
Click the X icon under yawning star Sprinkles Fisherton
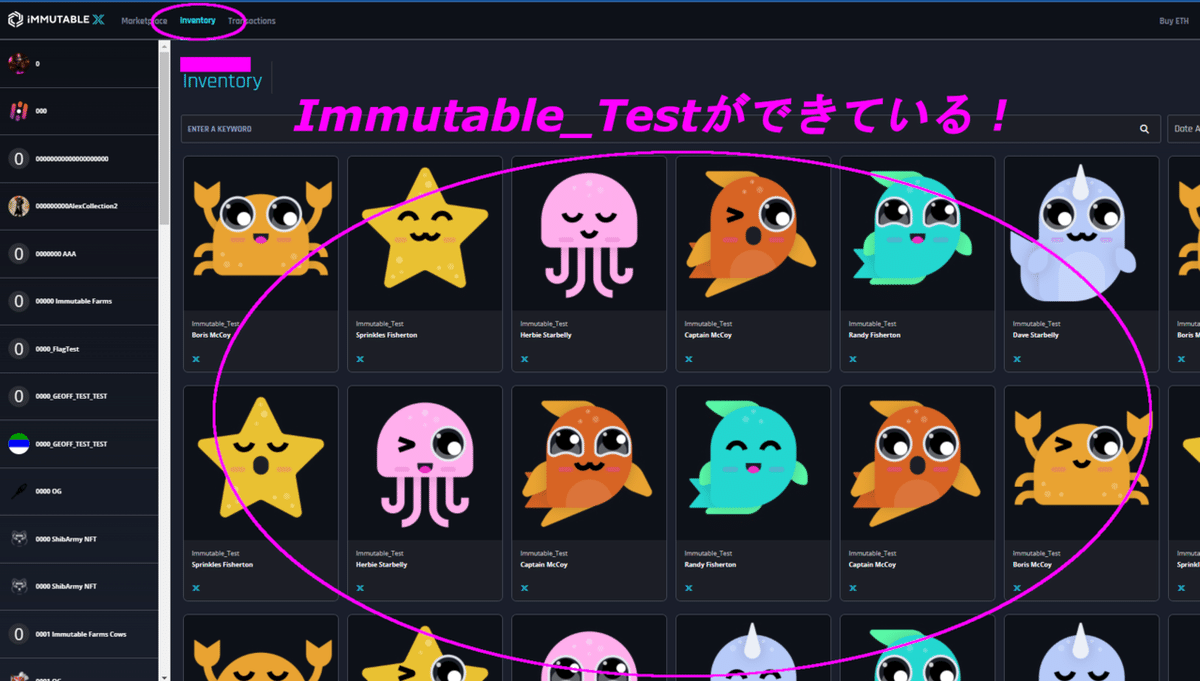tap(196, 588)
